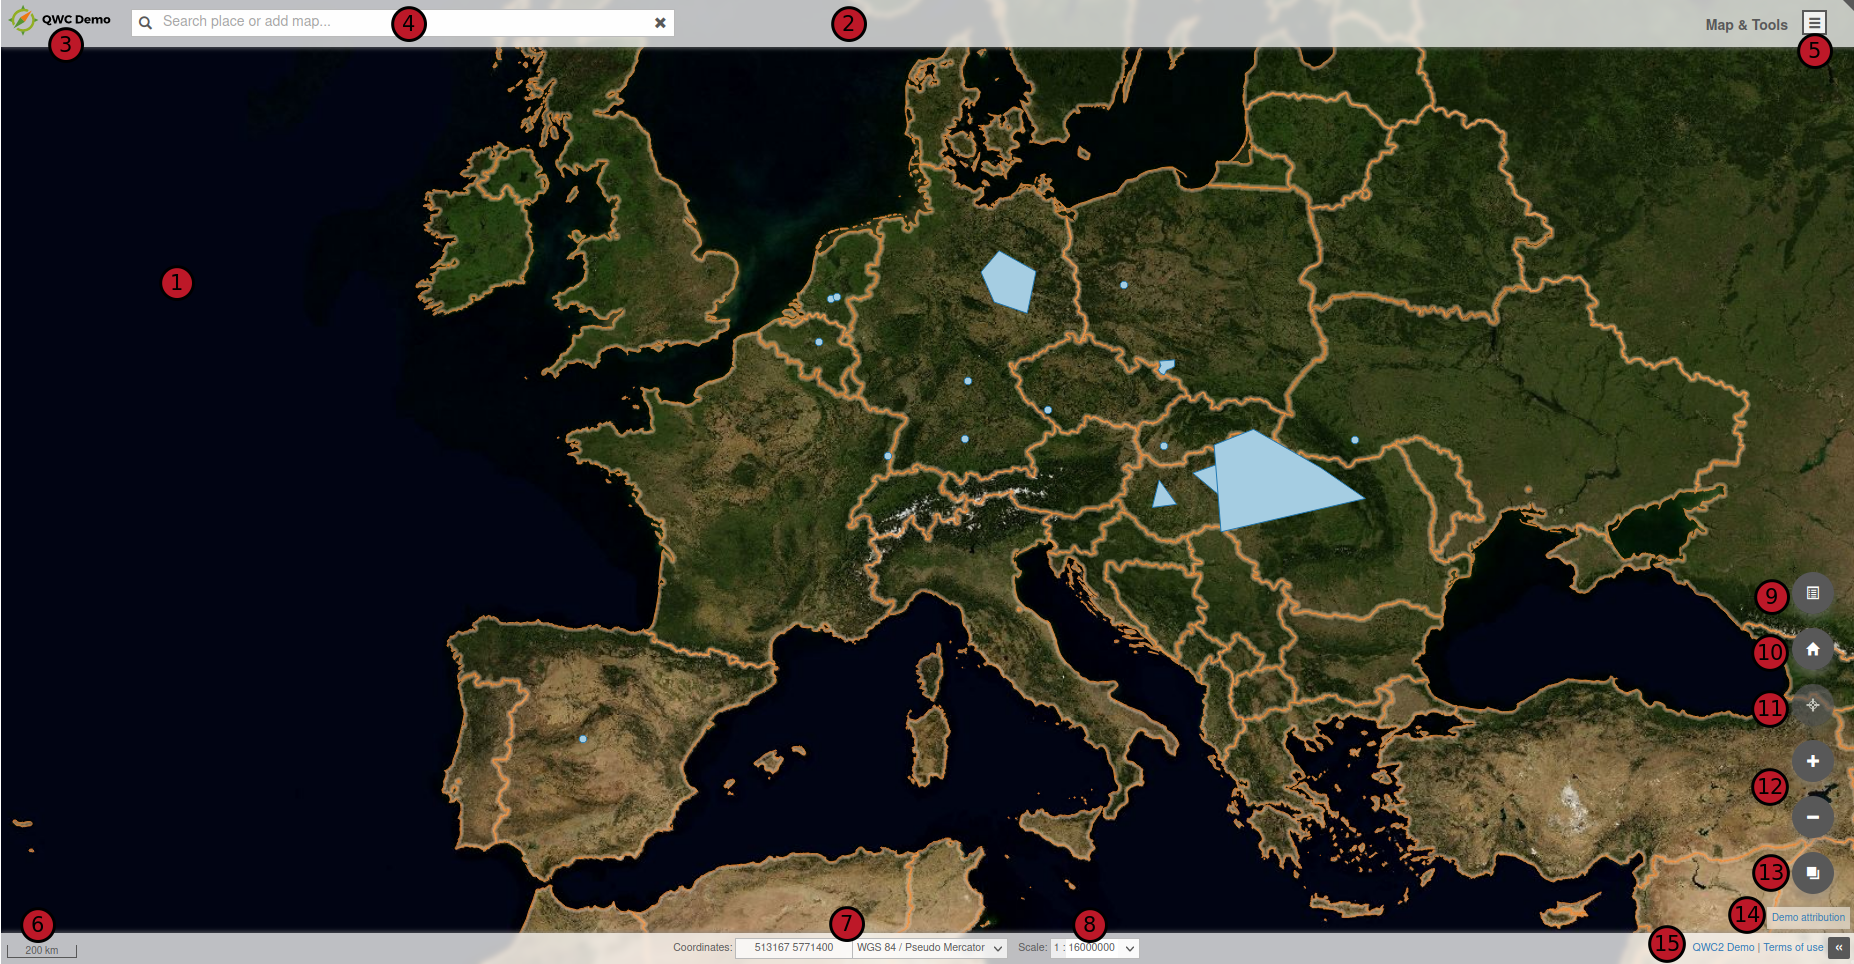The height and width of the screenshot is (964, 1854).
Task: Open the Terms of use link
Action: [x=1793, y=948]
